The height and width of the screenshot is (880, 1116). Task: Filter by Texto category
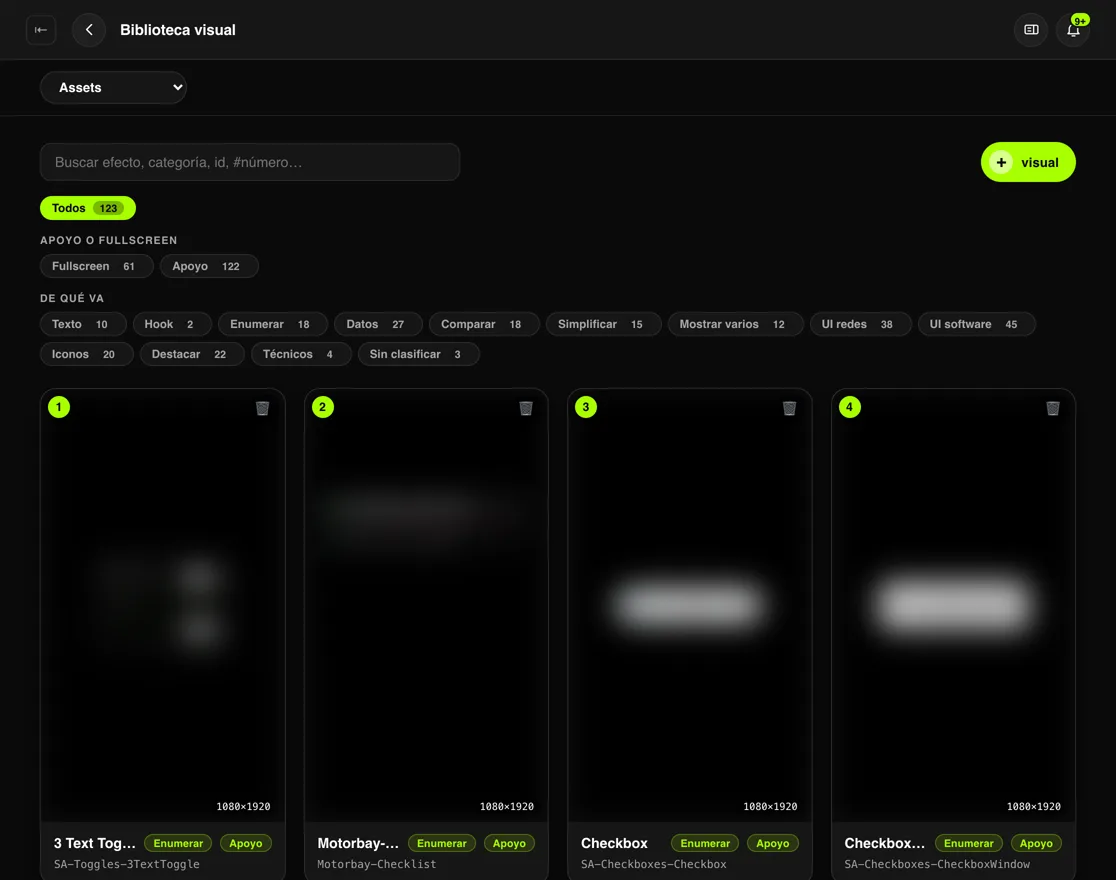tap(83, 324)
